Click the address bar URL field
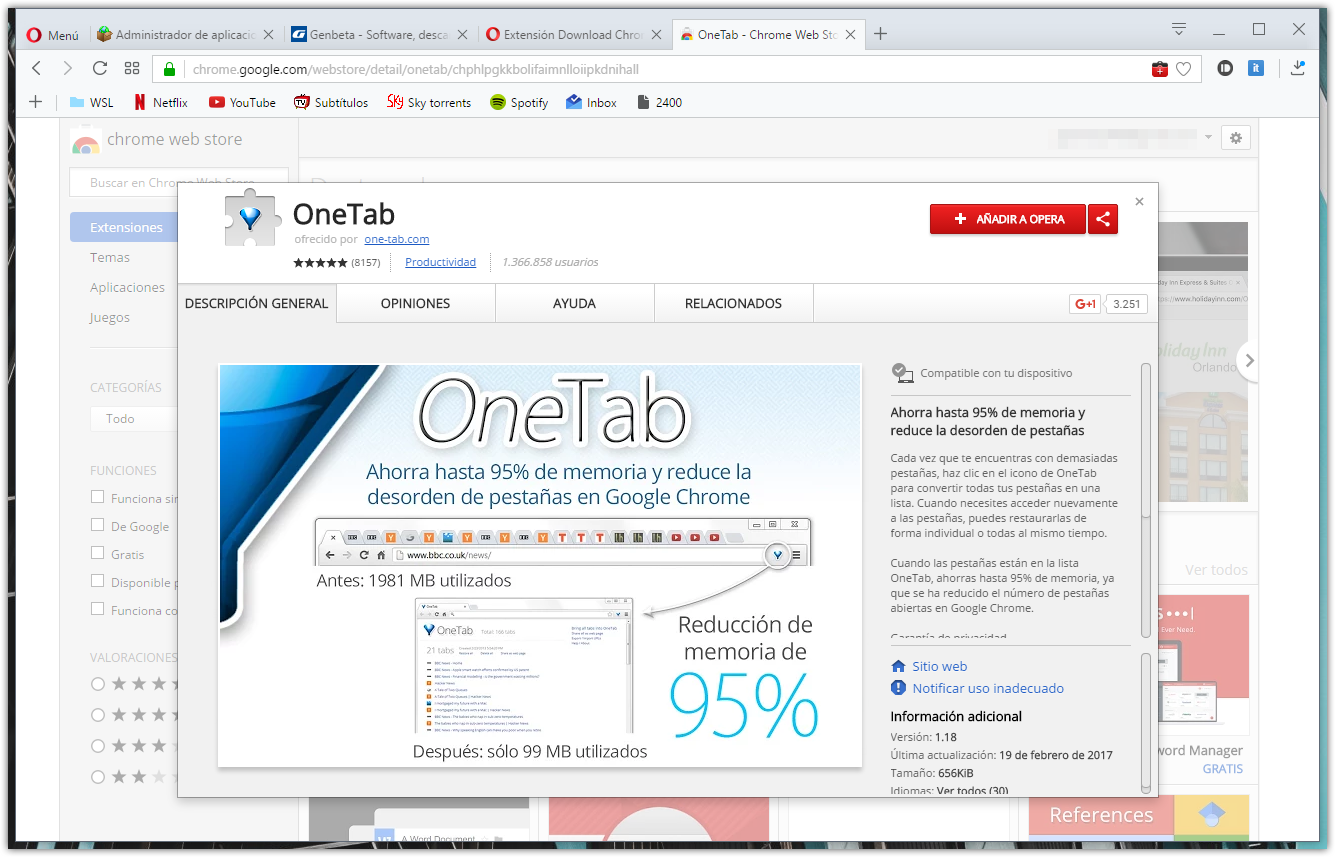 click(x=660, y=69)
